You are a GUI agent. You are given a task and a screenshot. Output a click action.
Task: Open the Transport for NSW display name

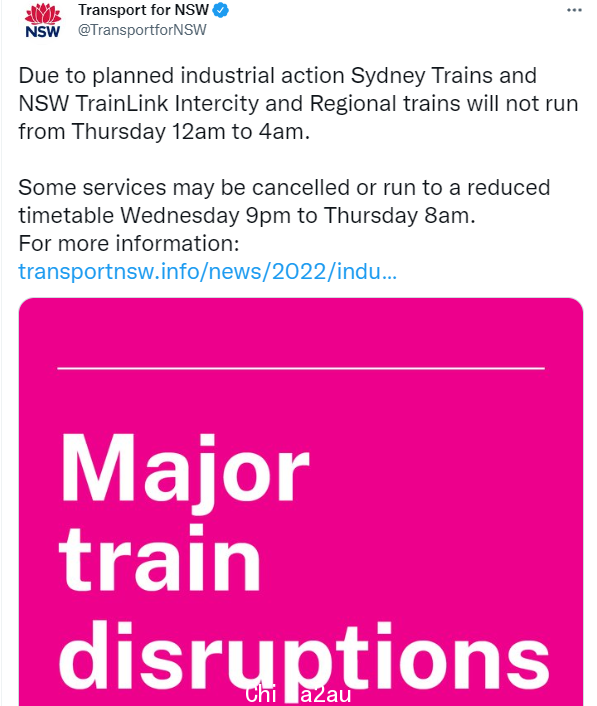click(x=144, y=10)
